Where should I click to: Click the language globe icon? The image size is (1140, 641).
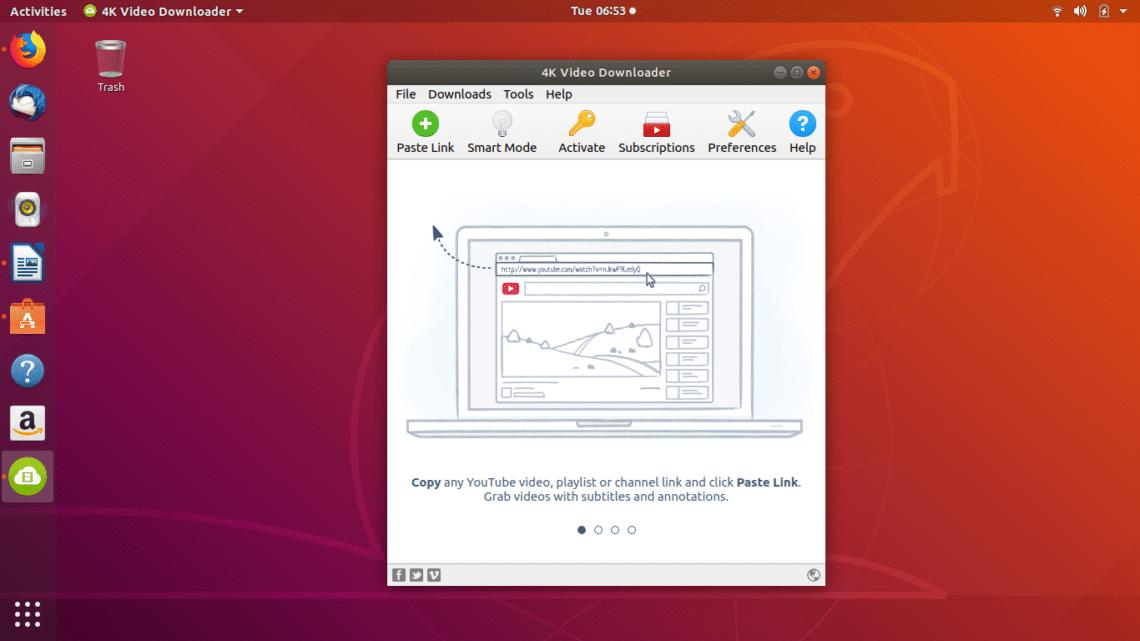[x=813, y=575]
